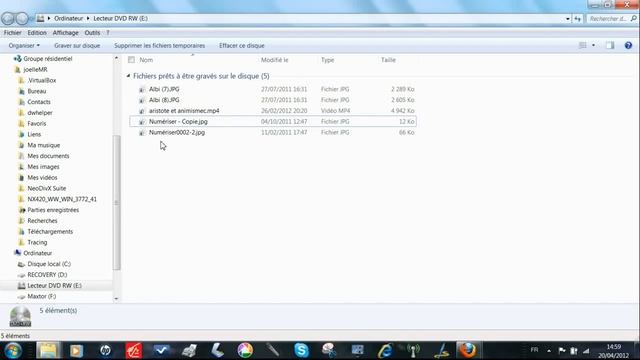Sort by the Taille column header
Image resolution: width=640 pixels, height=360 pixels.
coord(388,60)
